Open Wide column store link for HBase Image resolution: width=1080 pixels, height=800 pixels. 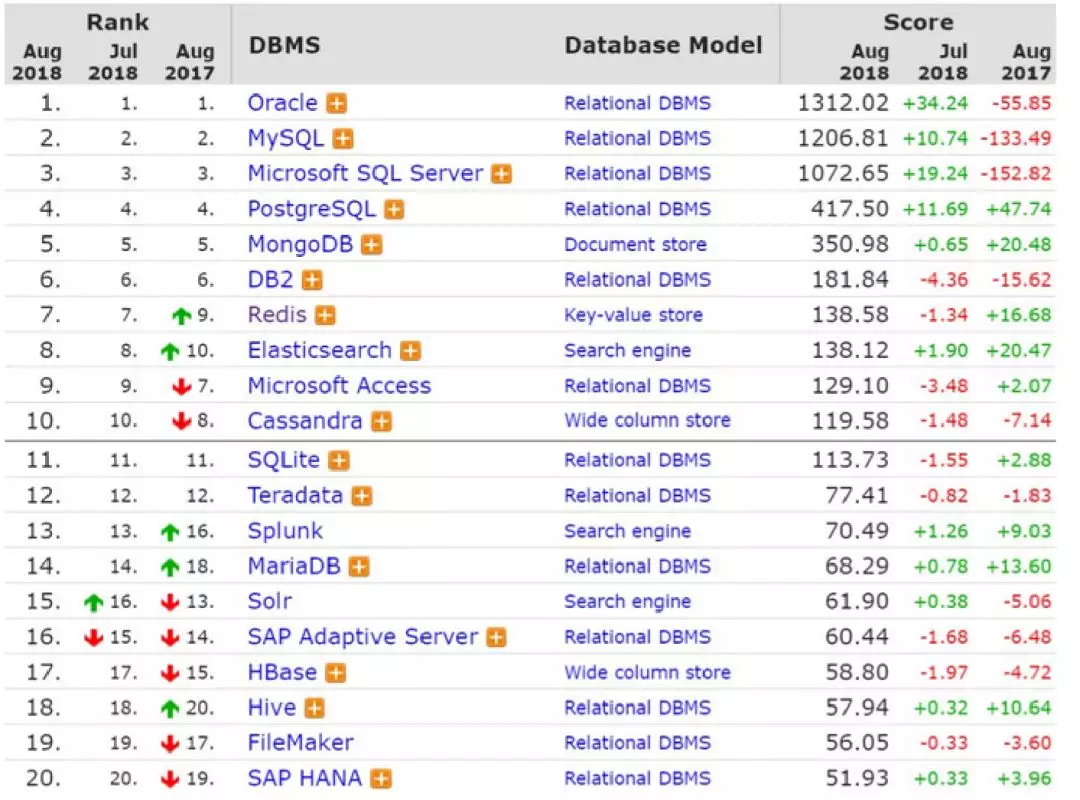coord(647,673)
